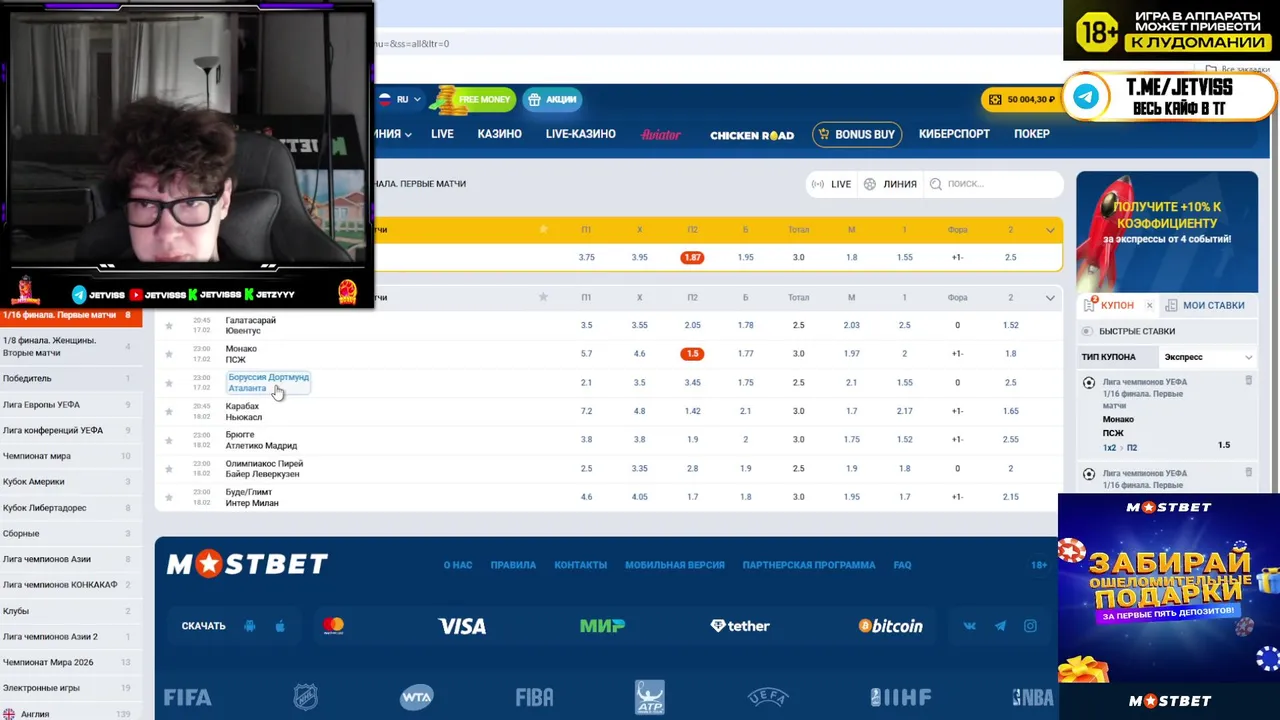Download the Android app

(x=250, y=626)
